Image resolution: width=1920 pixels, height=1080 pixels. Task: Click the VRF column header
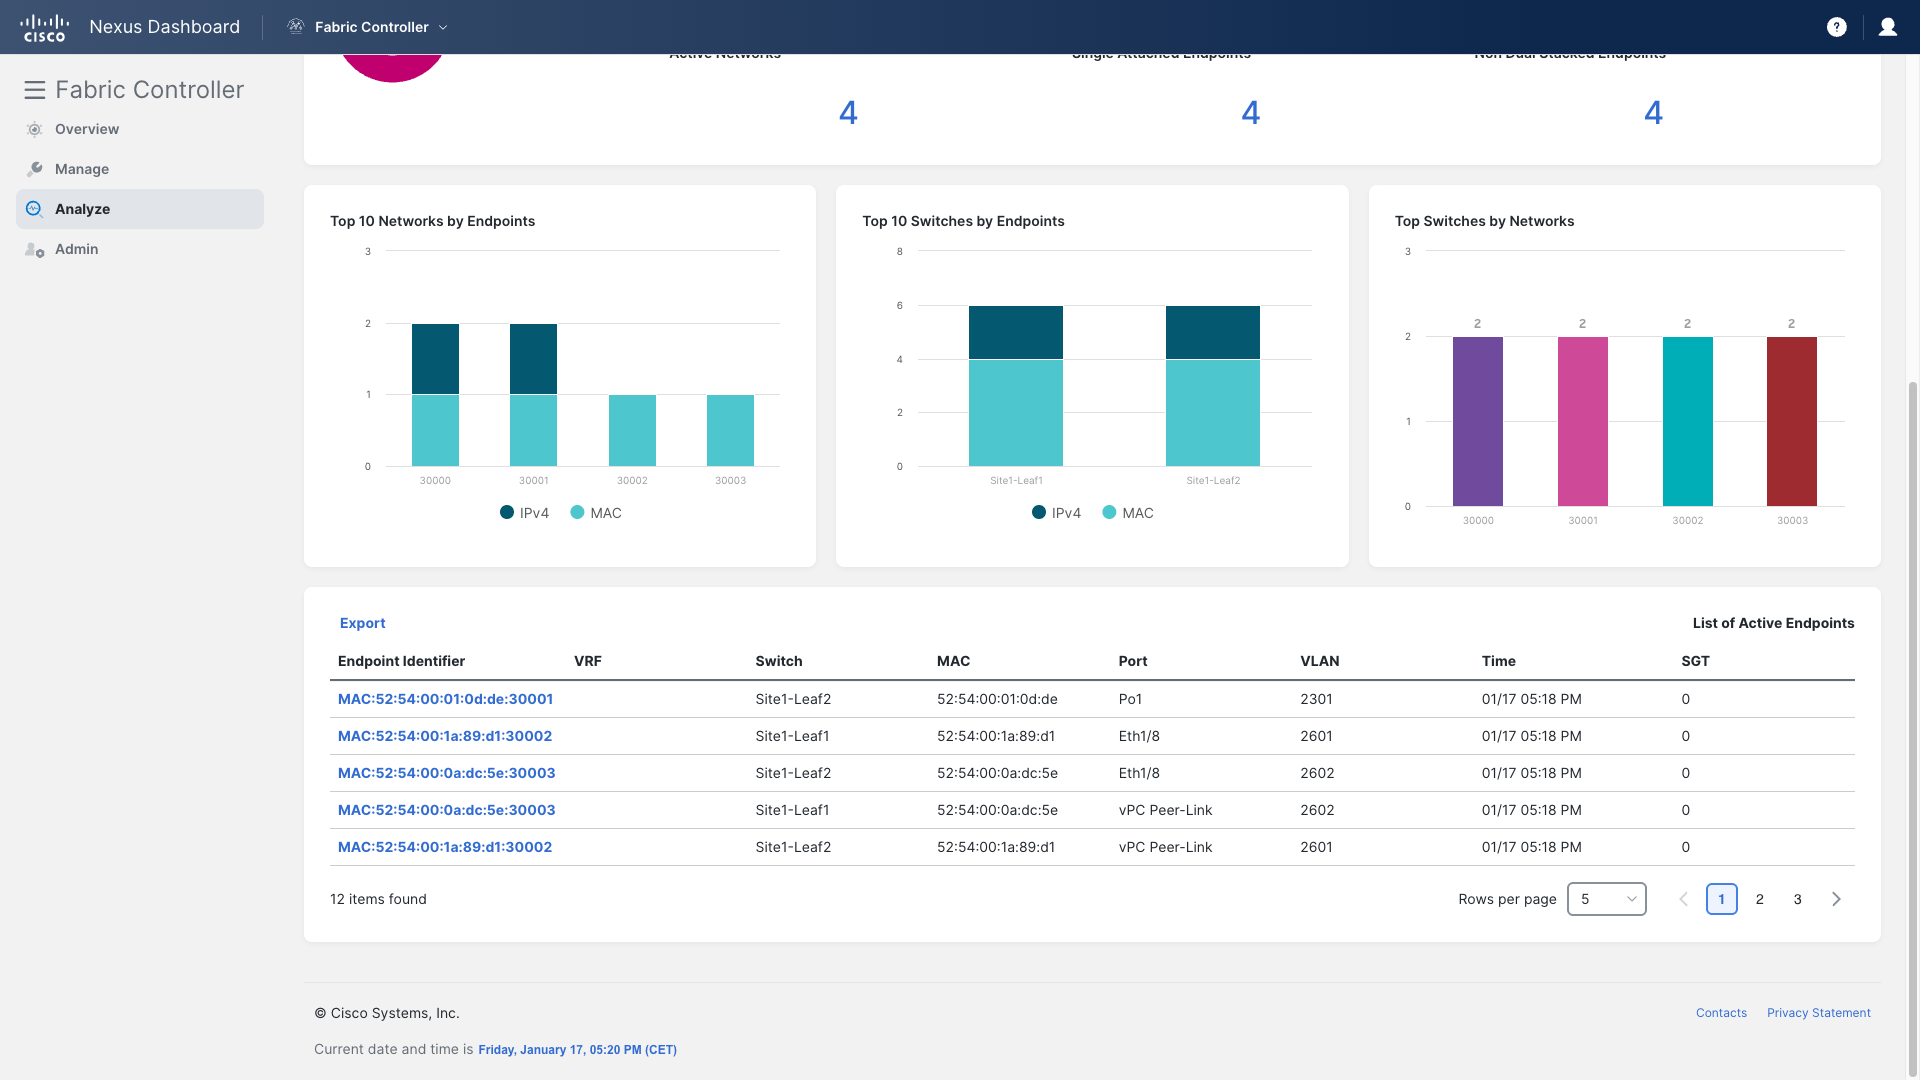(x=588, y=661)
